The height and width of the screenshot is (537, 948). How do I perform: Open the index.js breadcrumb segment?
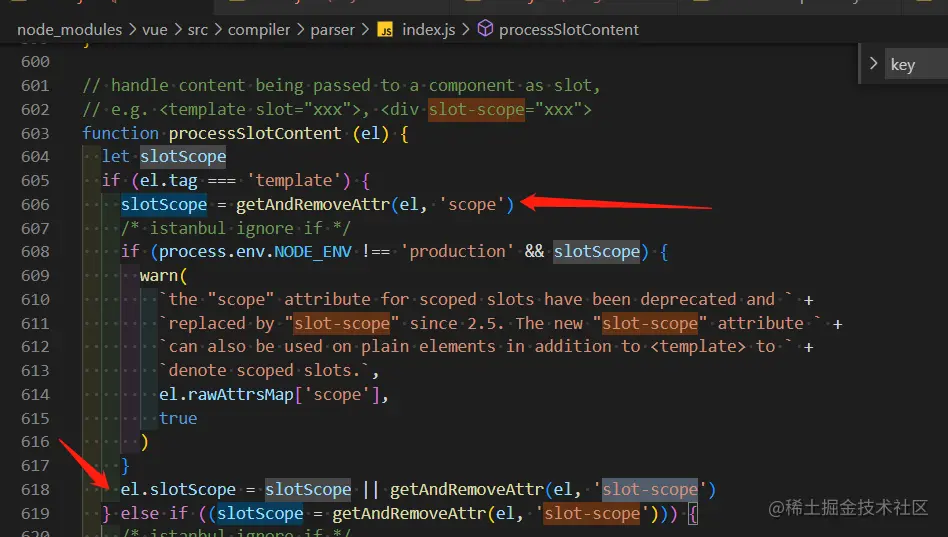point(429,30)
